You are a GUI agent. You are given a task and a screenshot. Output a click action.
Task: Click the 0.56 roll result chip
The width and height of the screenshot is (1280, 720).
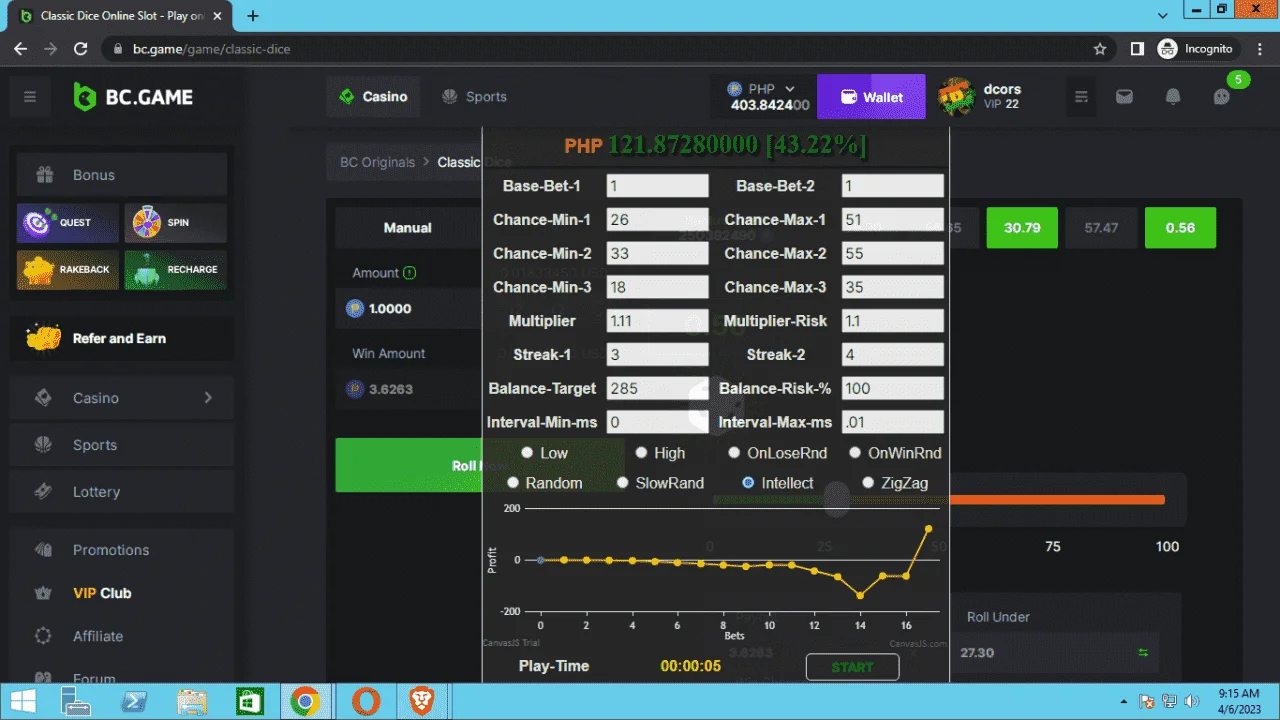(1180, 228)
